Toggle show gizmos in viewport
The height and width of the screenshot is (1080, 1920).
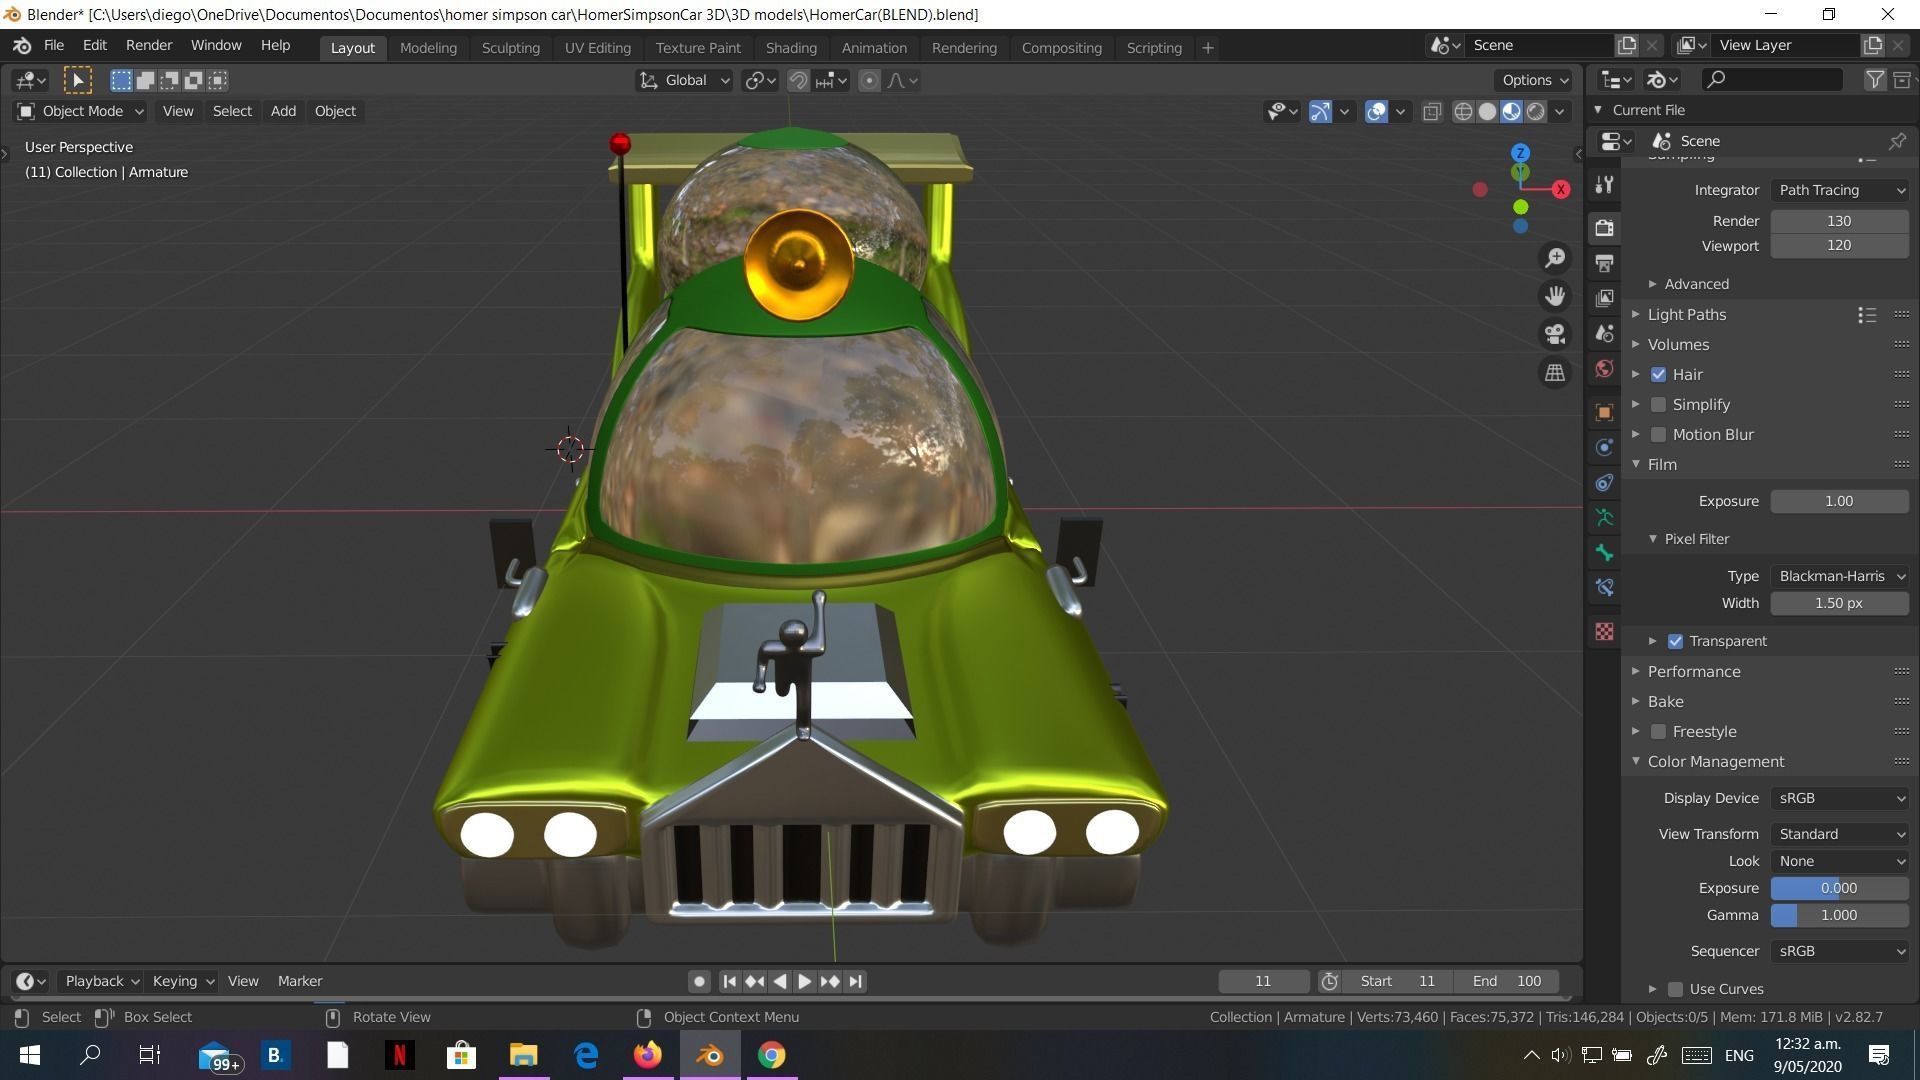1320,111
